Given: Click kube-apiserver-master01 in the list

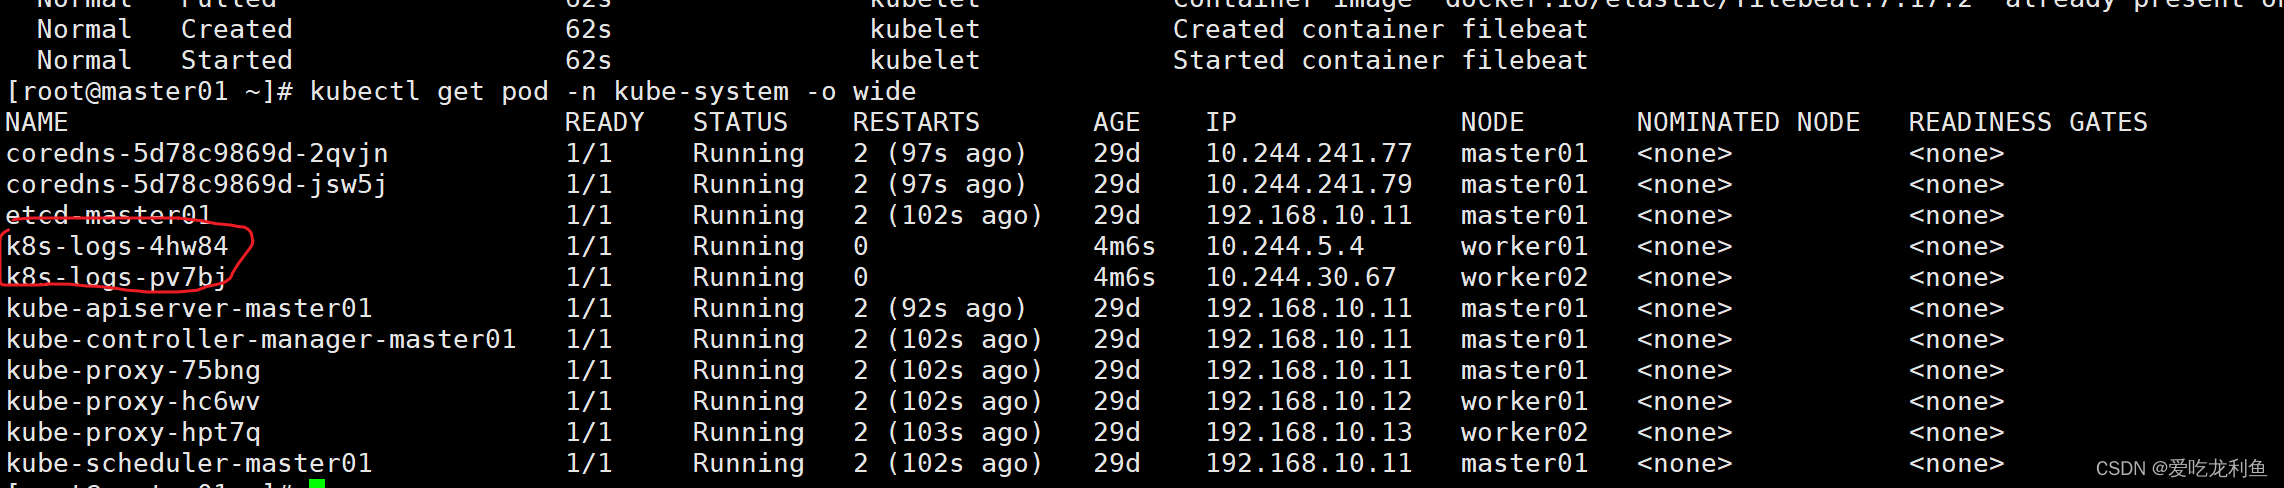Looking at the screenshot, I should [x=189, y=308].
